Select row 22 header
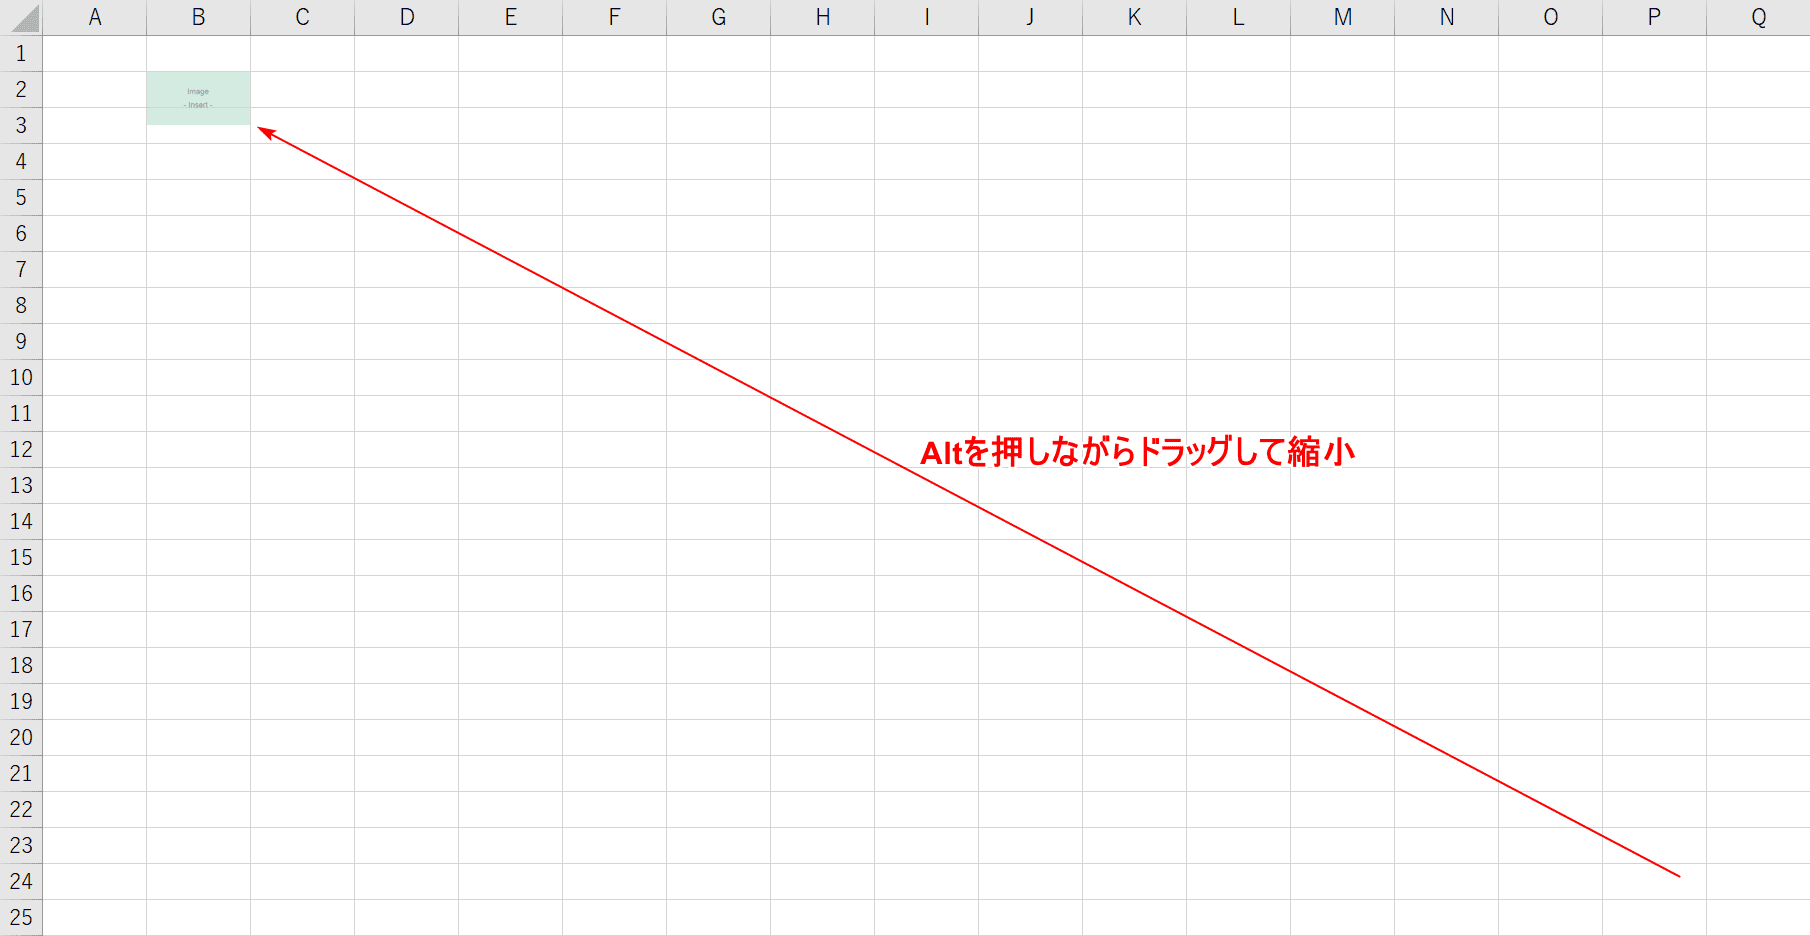 21,810
